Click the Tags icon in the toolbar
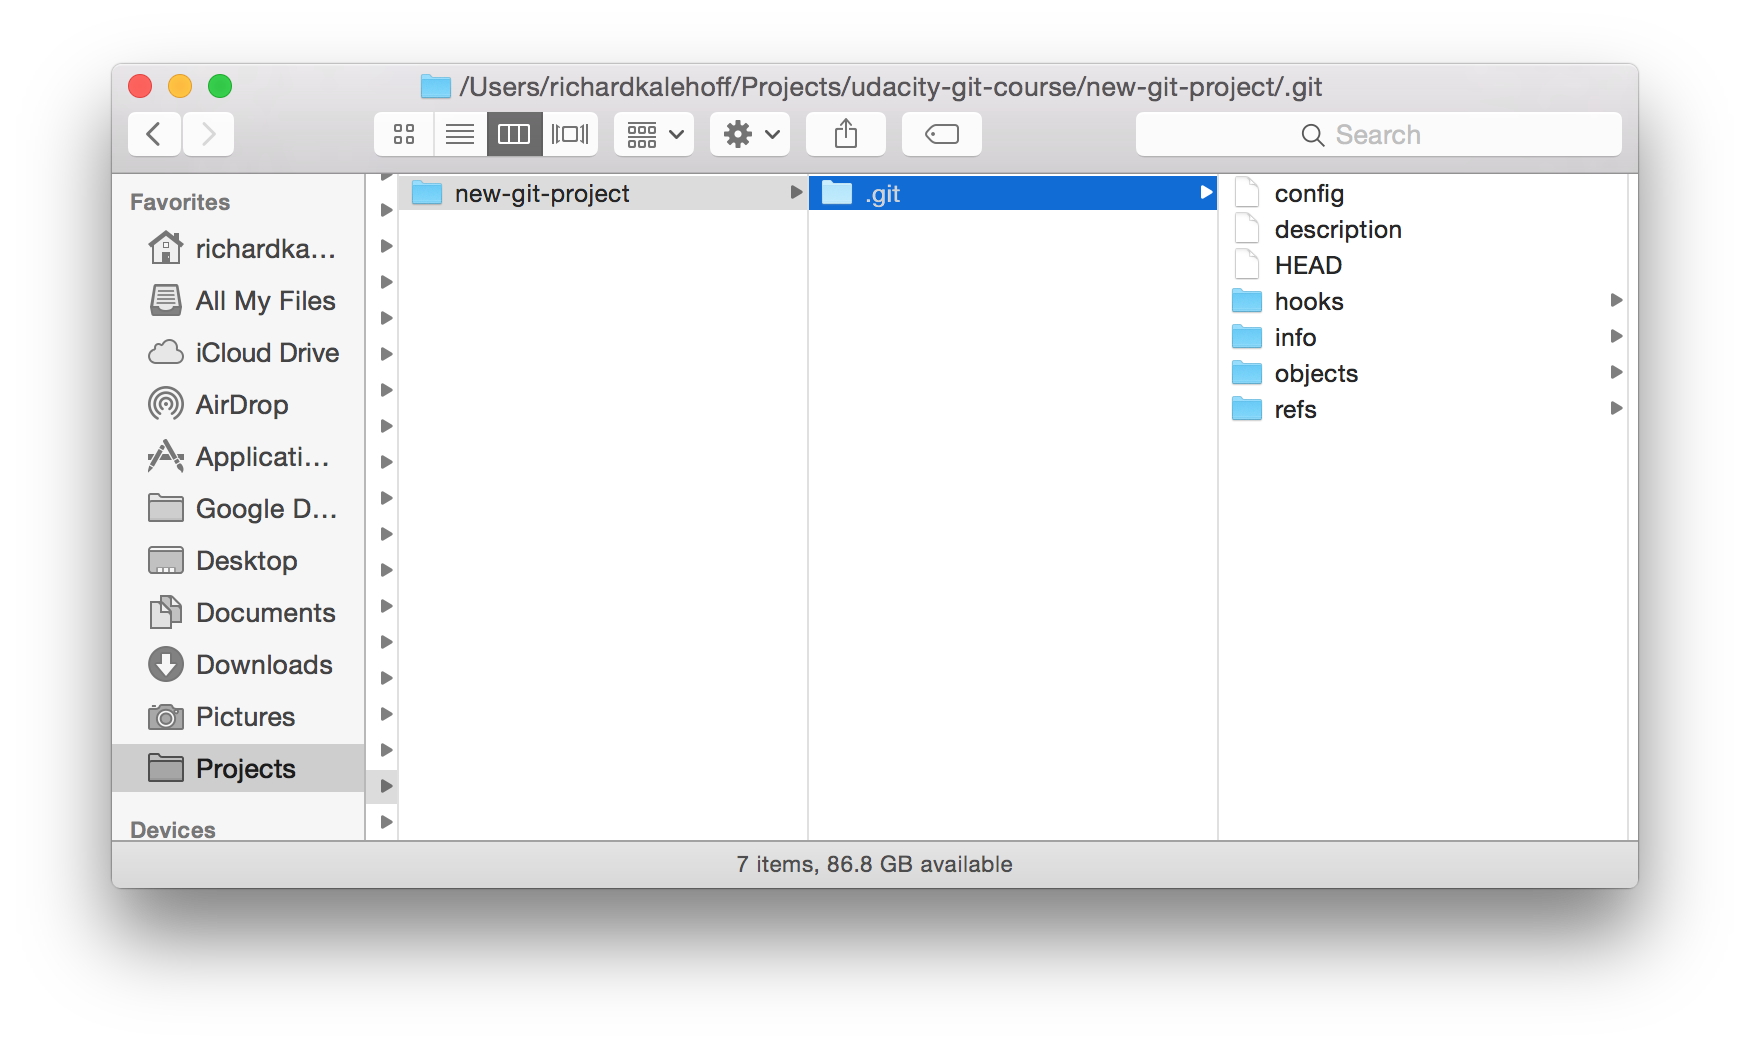This screenshot has width=1750, height=1048. pyautogui.click(x=941, y=133)
